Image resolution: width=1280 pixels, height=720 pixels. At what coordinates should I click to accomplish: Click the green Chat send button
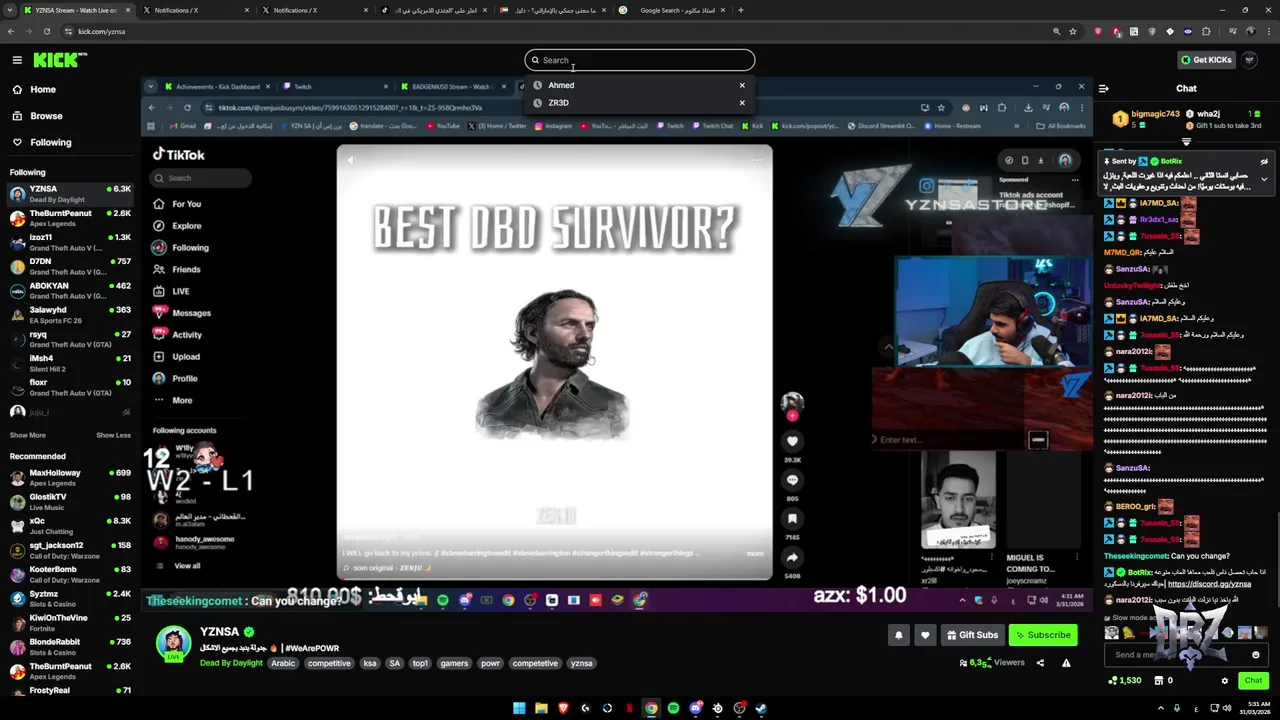1253,681
